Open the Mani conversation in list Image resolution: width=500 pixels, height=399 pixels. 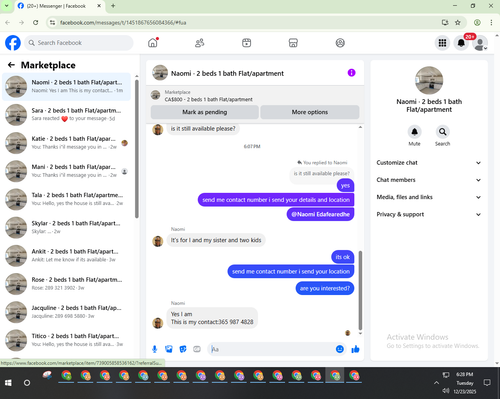66,171
